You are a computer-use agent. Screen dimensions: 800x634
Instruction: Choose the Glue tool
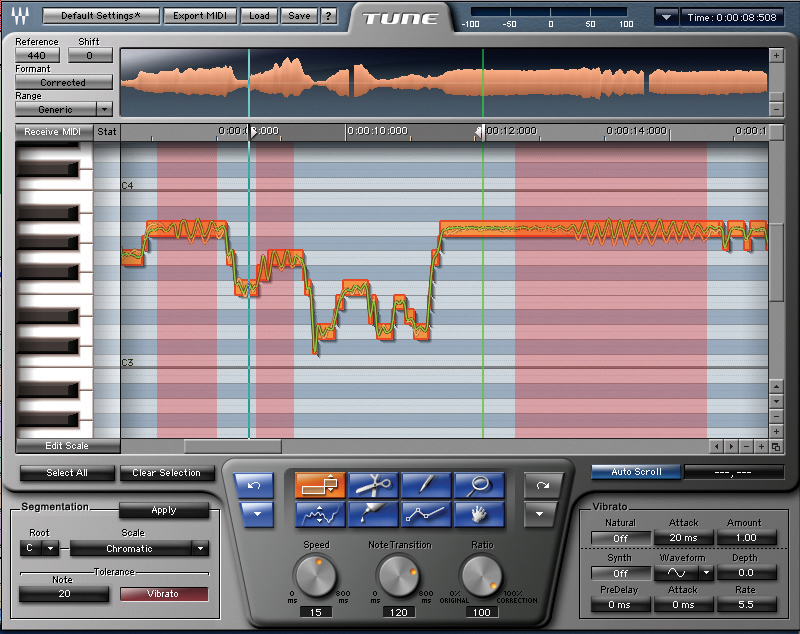click(x=373, y=514)
